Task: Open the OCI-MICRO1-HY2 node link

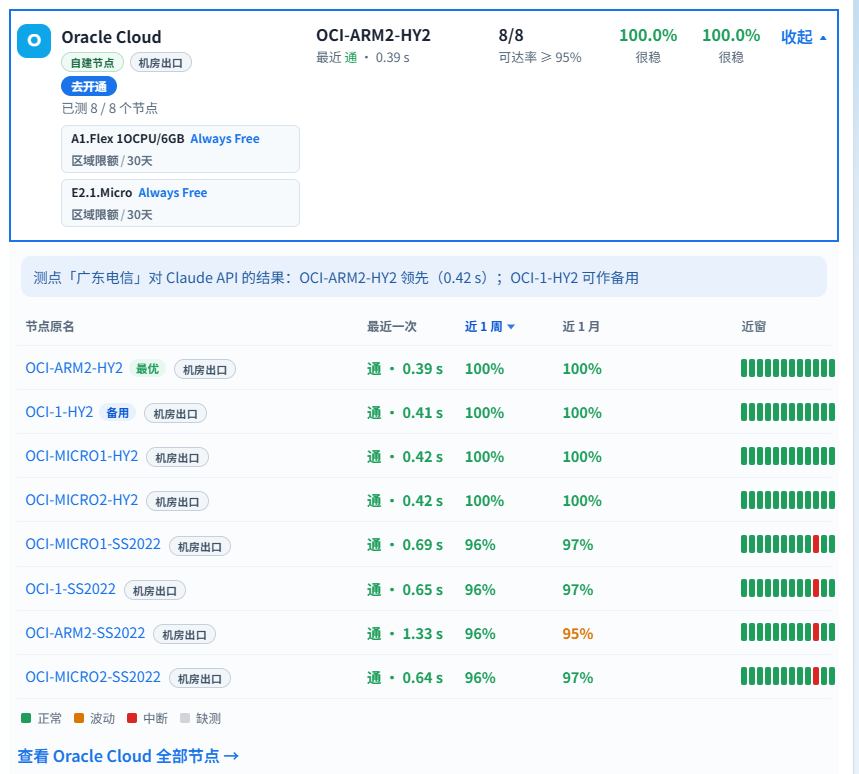Action: click(82, 456)
